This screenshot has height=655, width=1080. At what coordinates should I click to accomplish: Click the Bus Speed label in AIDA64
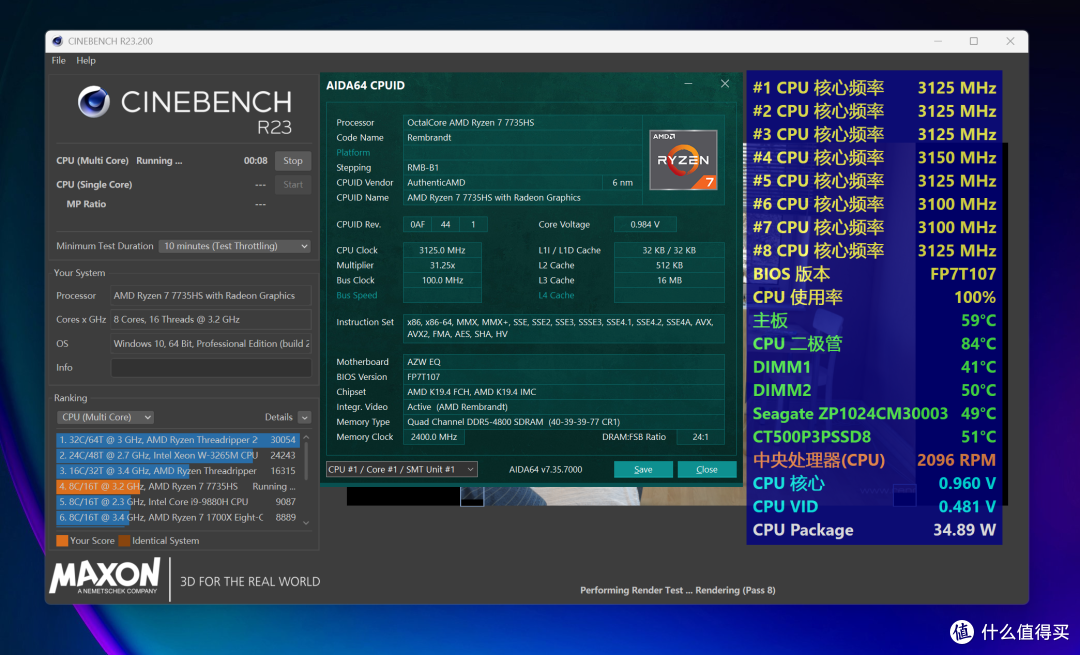[x=357, y=295]
